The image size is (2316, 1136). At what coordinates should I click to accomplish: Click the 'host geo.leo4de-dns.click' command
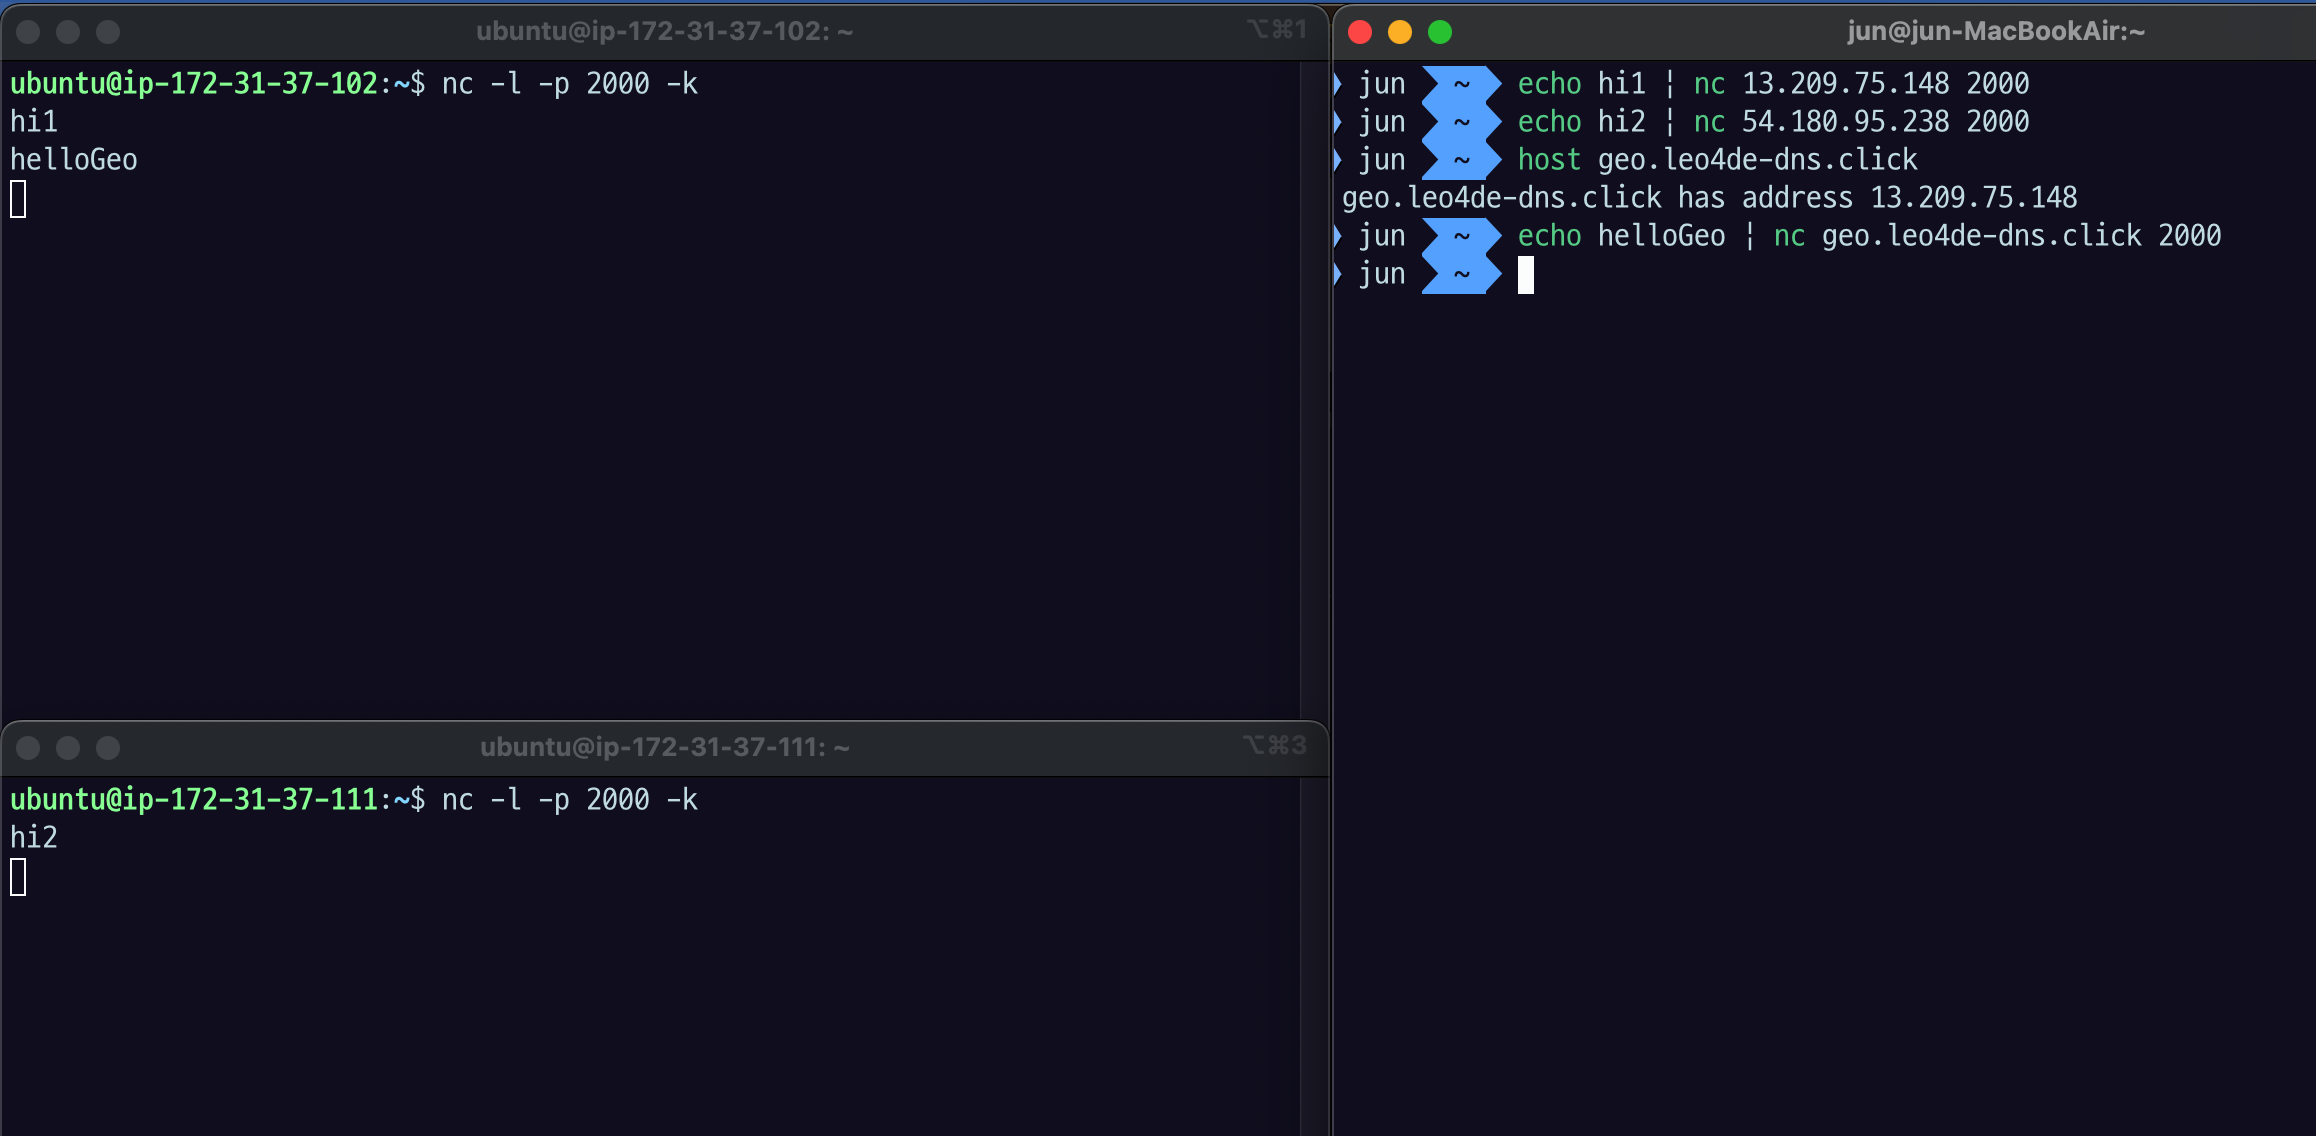tap(1716, 160)
